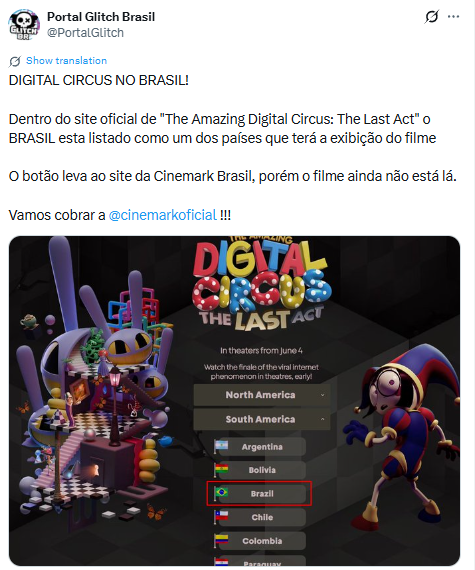Viewport: 475px width, 570px height.
Task: Click the North America chevron arrow
Action: click(322, 395)
